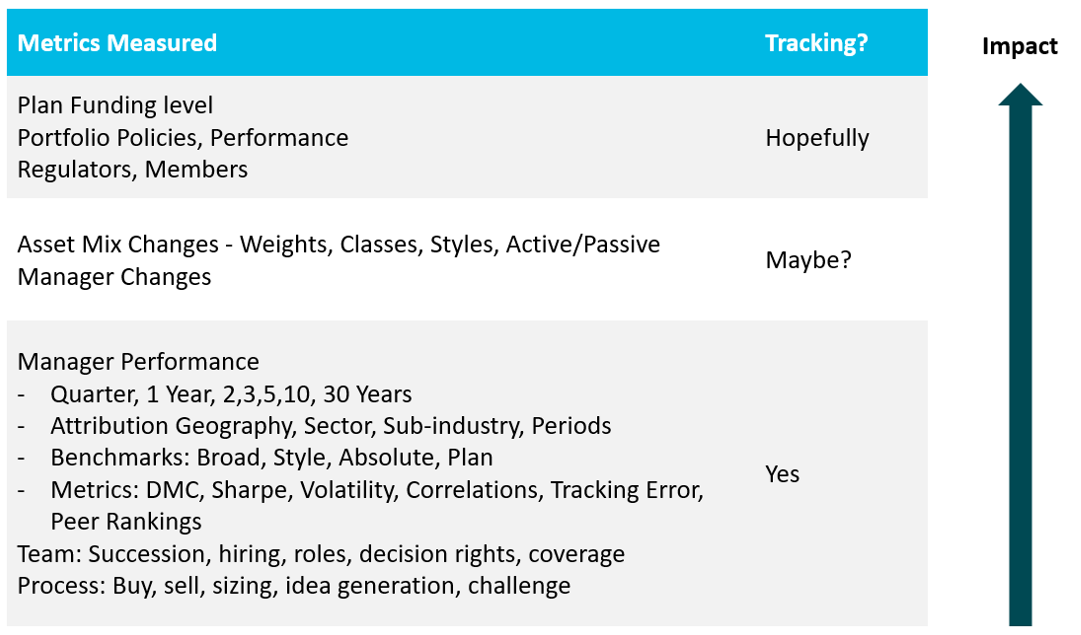Select the "Plan Funding level" line
This screenshot has width=1081, height=635.
[115, 105]
